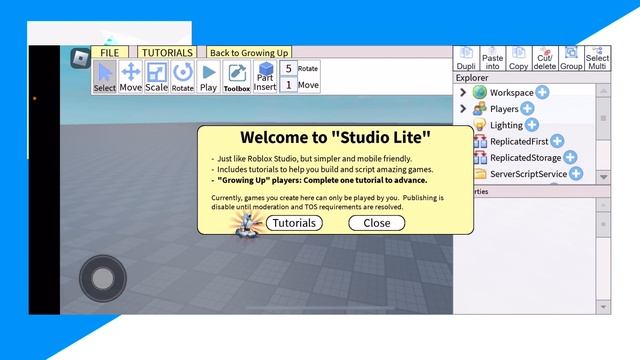Click the Explorer scrollbar up arrow
The height and width of the screenshot is (360, 640).
click(x=603, y=91)
